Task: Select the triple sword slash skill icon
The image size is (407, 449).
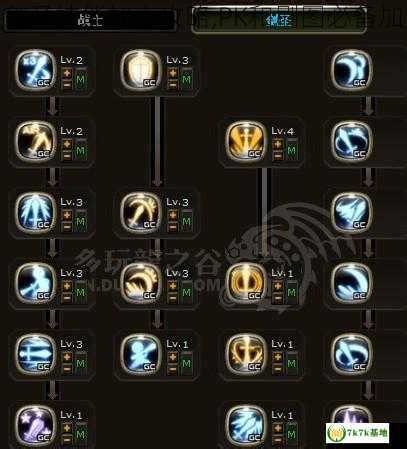Action: coord(35,71)
